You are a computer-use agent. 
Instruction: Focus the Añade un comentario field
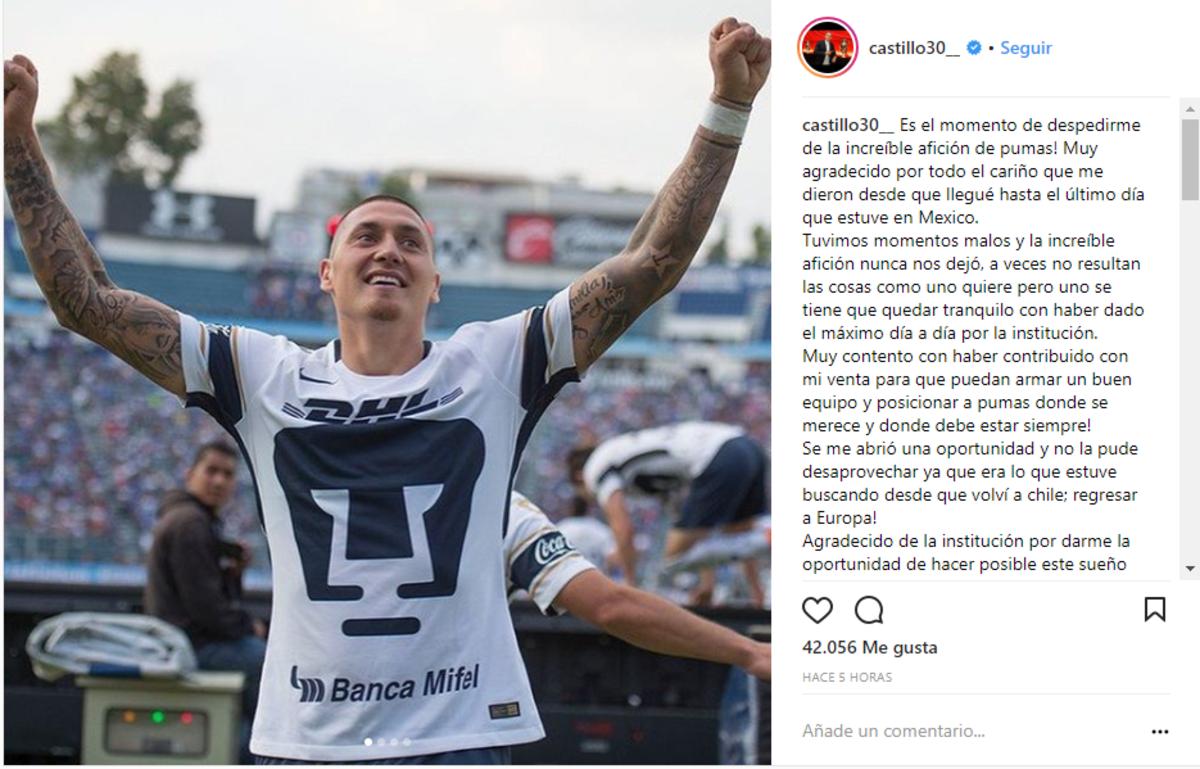pos(970,731)
